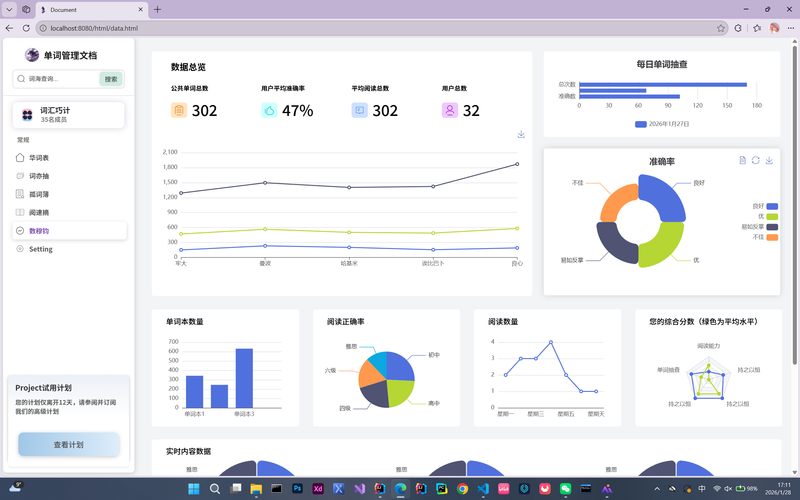
Task: Click the 优 green color swatch in legend
Action: click(771, 217)
